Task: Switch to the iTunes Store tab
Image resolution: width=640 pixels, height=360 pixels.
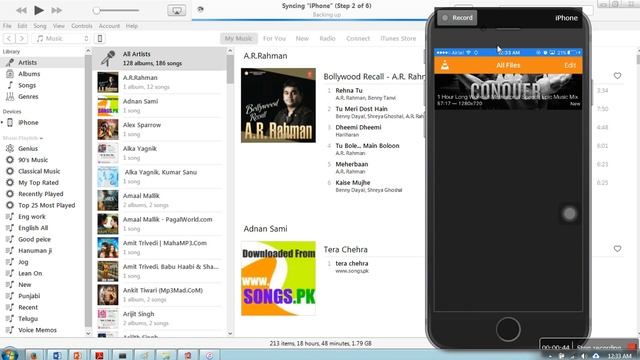Action: click(398, 38)
